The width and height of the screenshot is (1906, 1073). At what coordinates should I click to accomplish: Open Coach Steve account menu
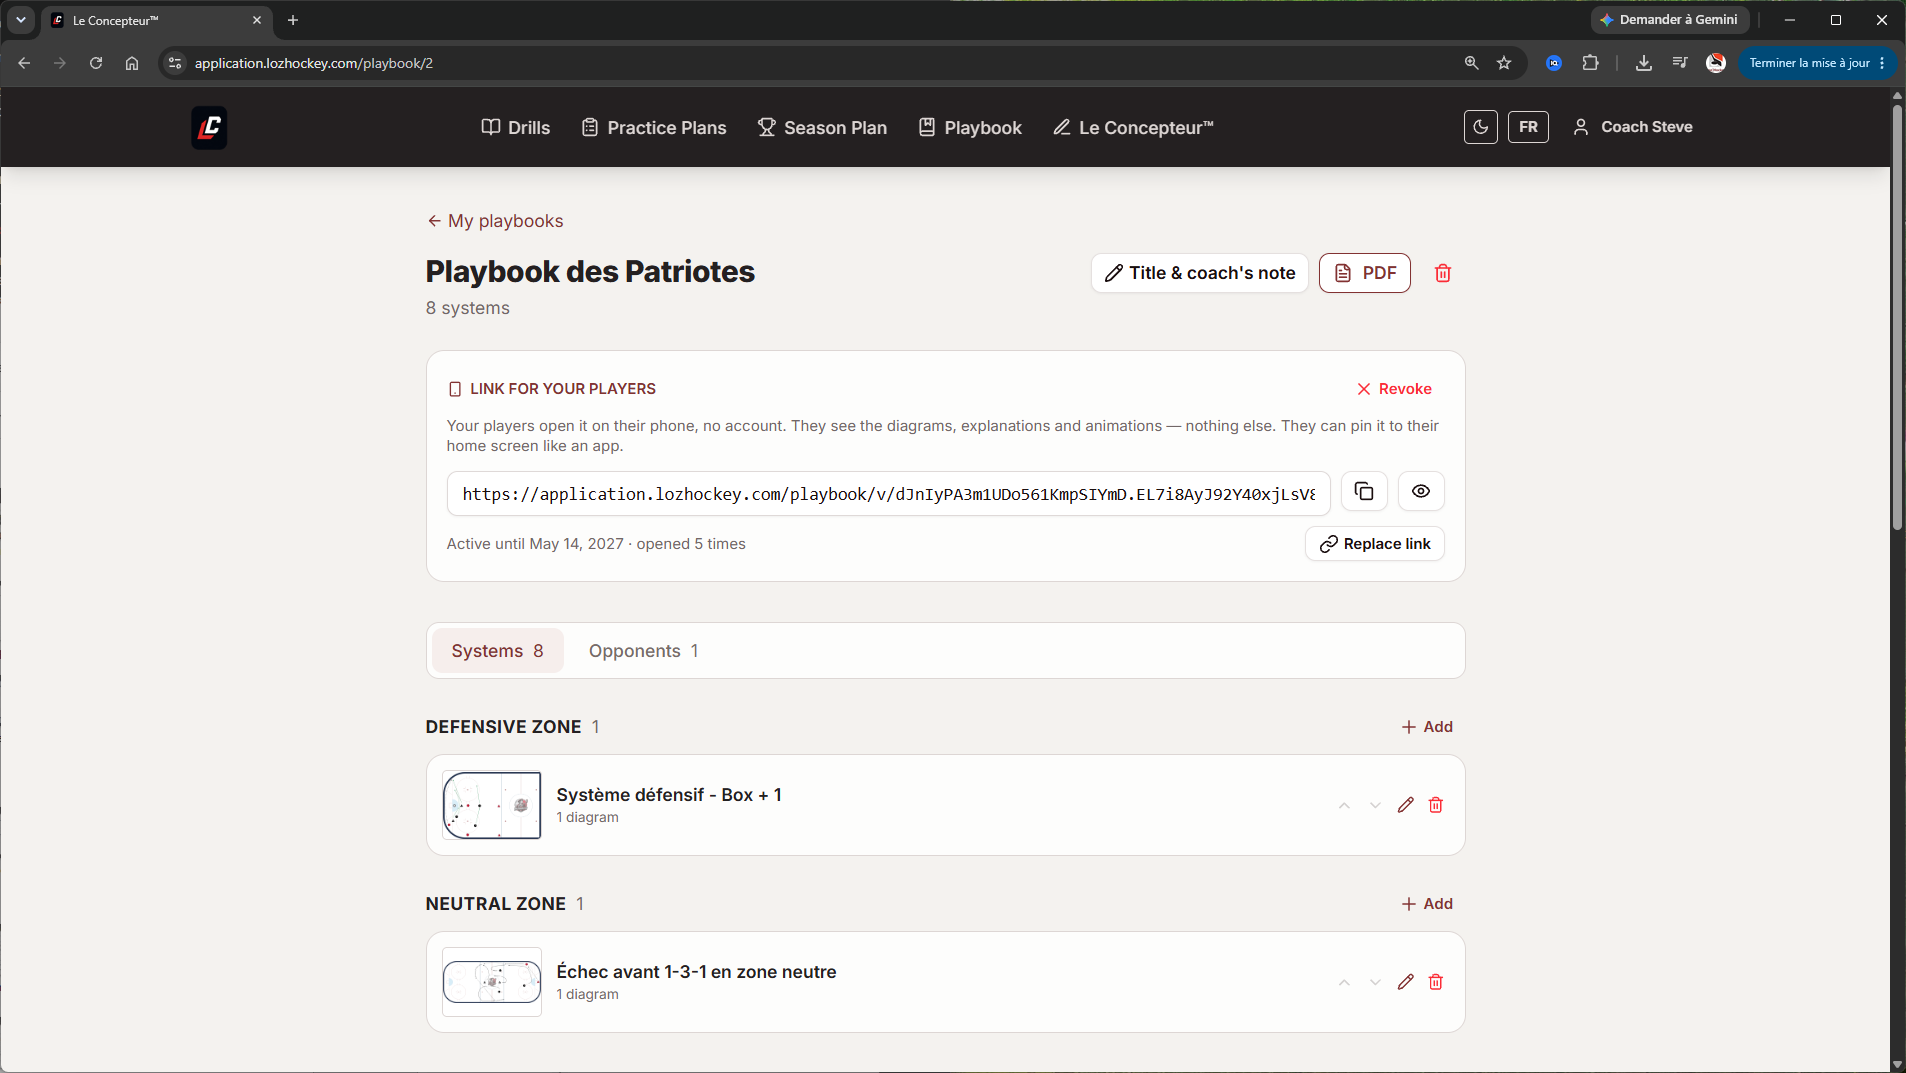click(x=1633, y=127)
